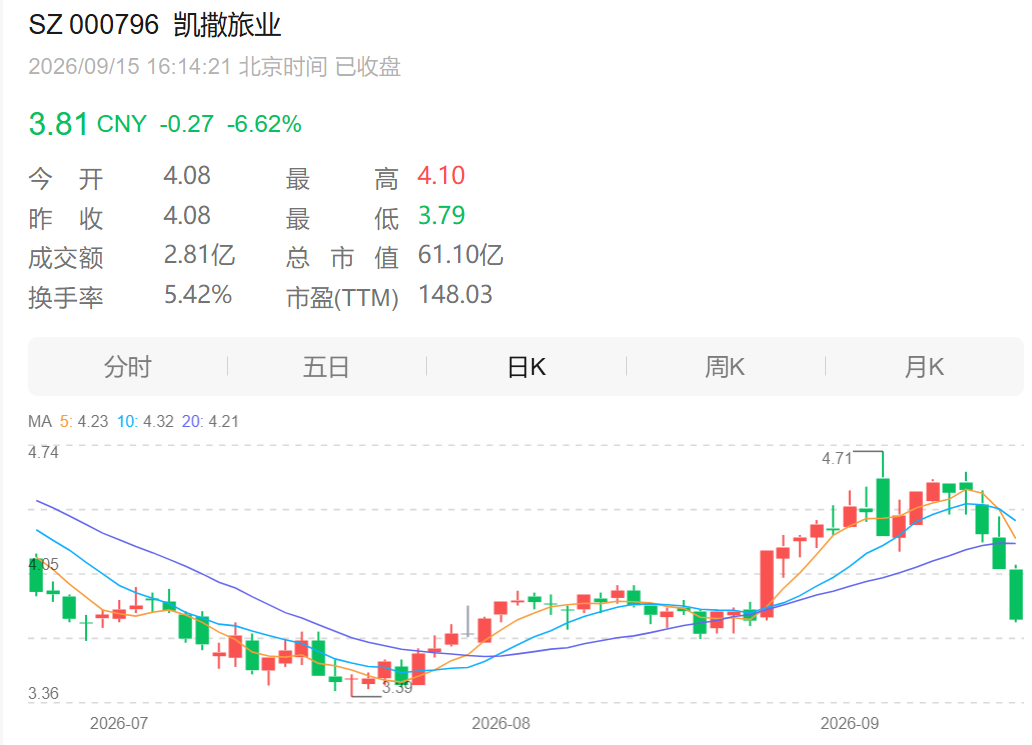
Task: Click the latest green candlestick on chart
Action: [1016, 594]
